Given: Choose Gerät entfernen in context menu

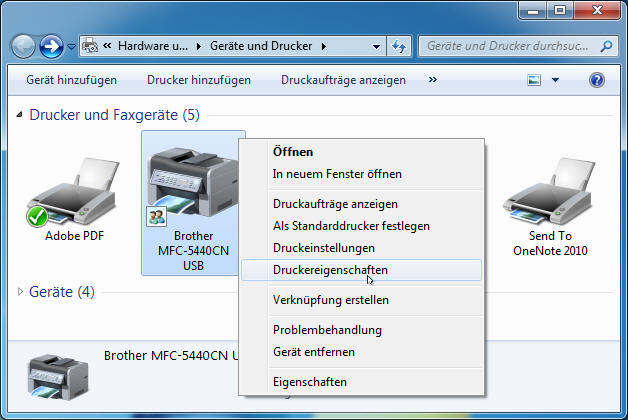Looking at the screenshot, I should pos(313,352).
